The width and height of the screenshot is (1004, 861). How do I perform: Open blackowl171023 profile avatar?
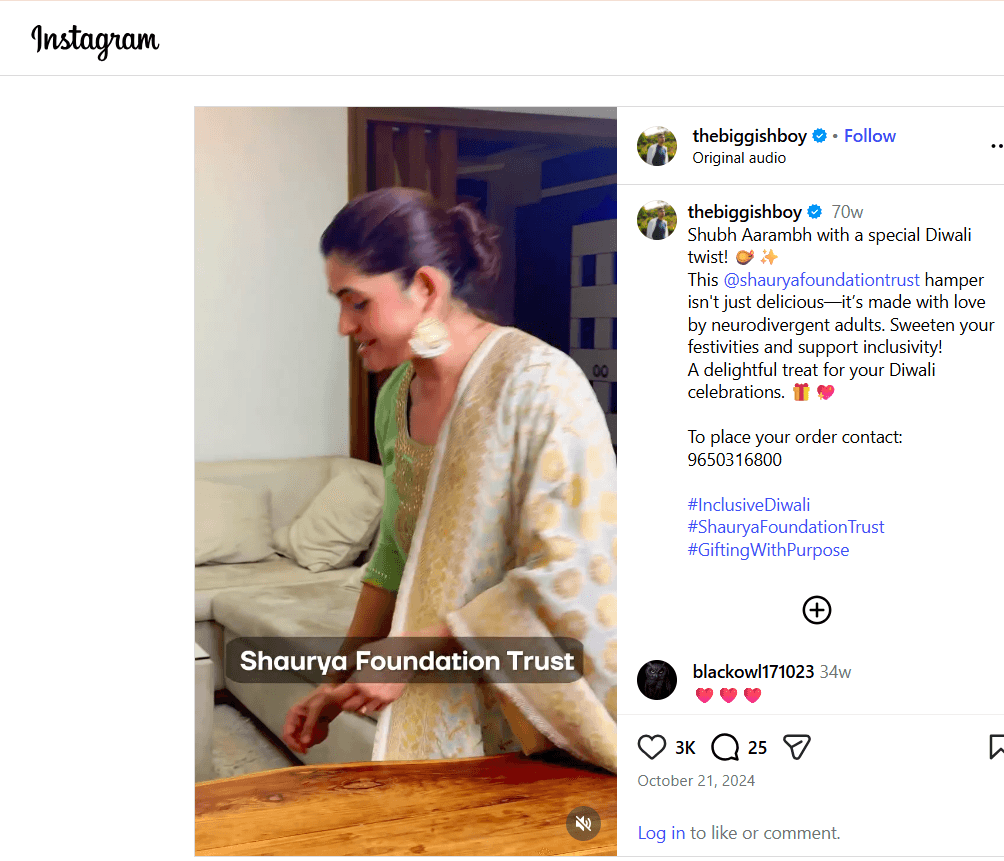tap(657, 680)
